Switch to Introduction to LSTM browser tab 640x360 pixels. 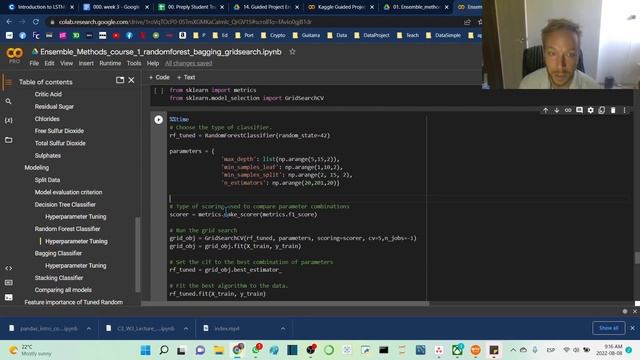pyautogui.click(x=40, y=7)
